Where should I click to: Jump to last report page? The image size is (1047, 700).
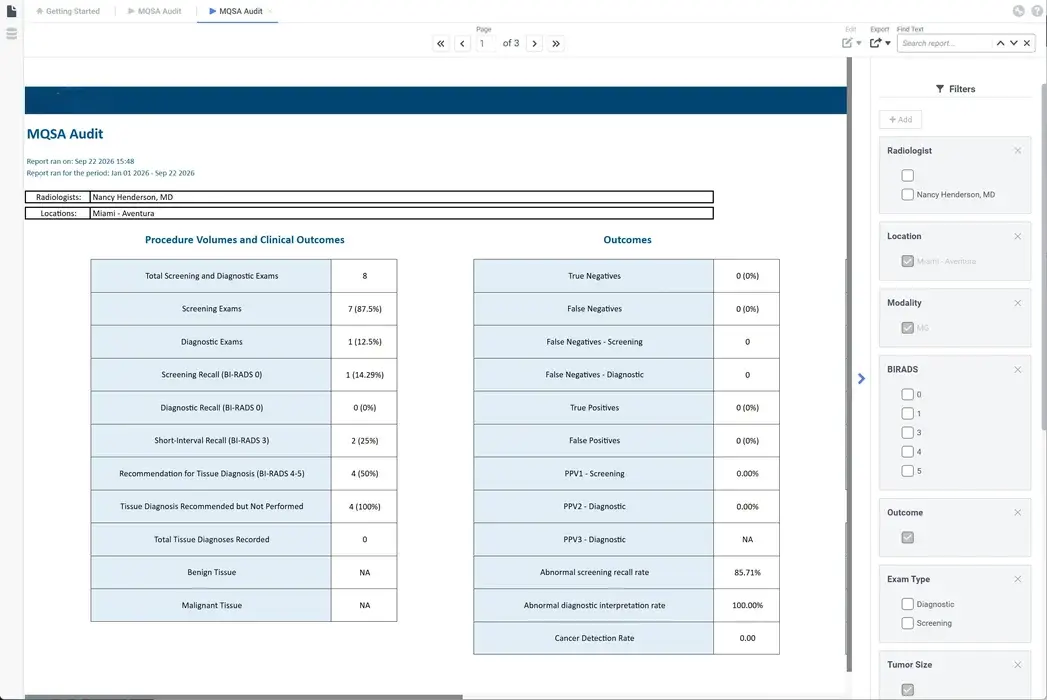[x=556, y=43]
